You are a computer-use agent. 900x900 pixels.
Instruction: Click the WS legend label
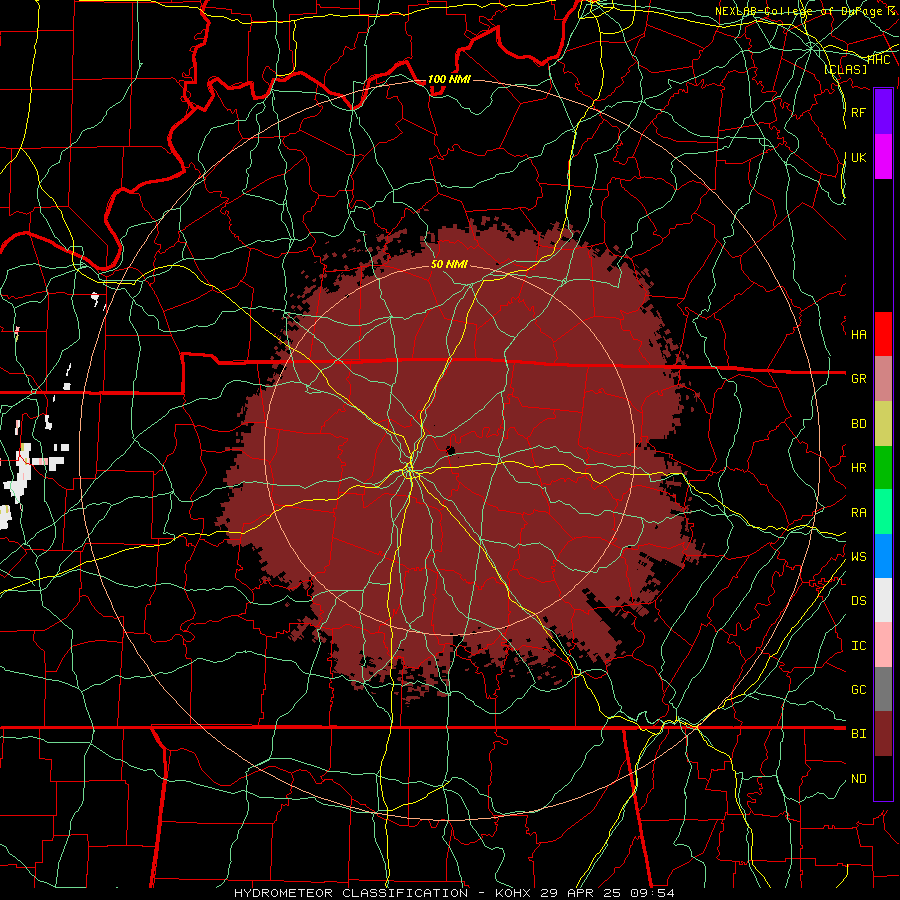(858, 557)
